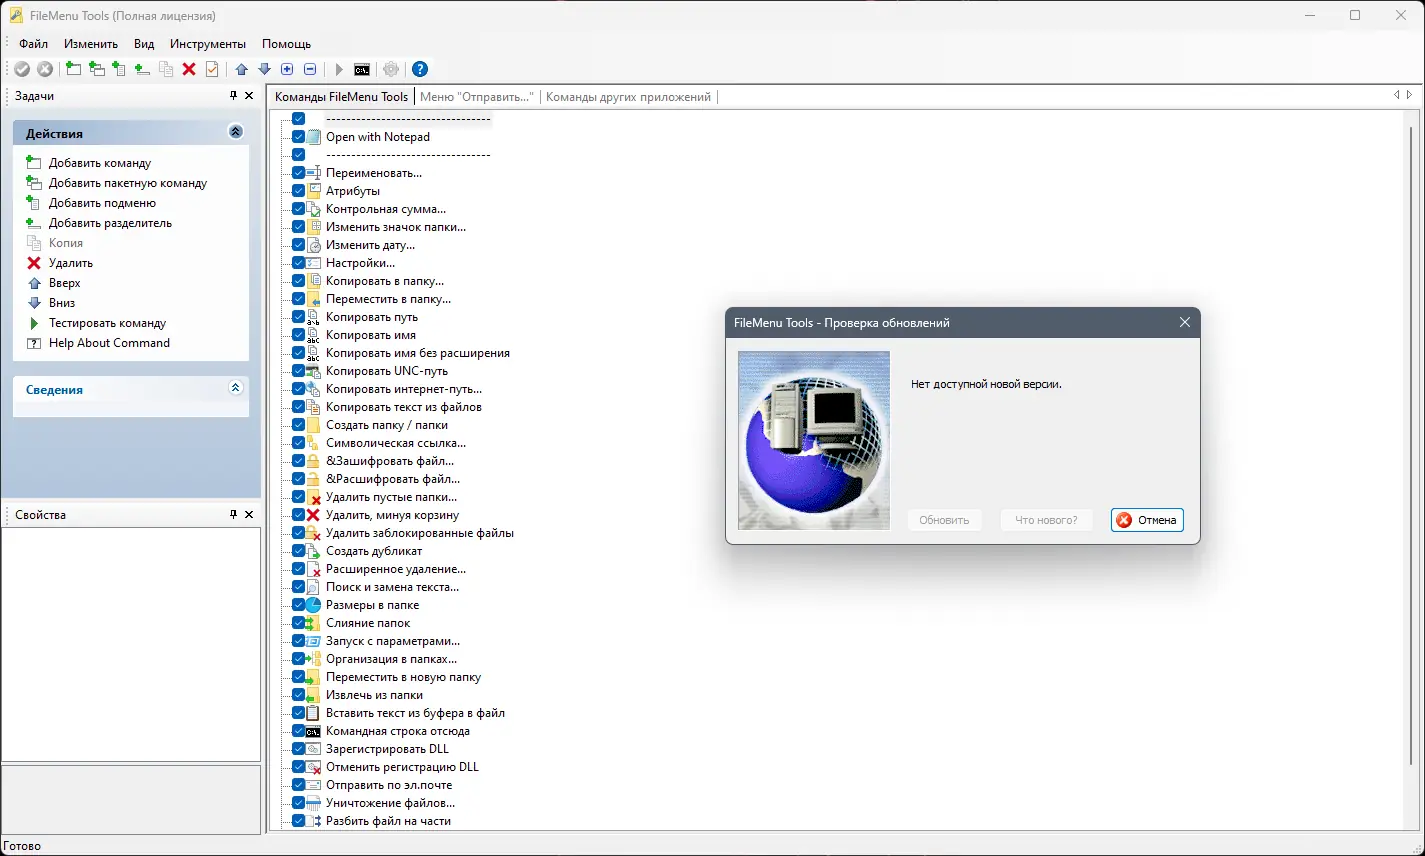The height and width of the screenshot is (856, 1425).
Task: Click the Add Batch Command toolbar icon
Action: click(x=96, y=69)
